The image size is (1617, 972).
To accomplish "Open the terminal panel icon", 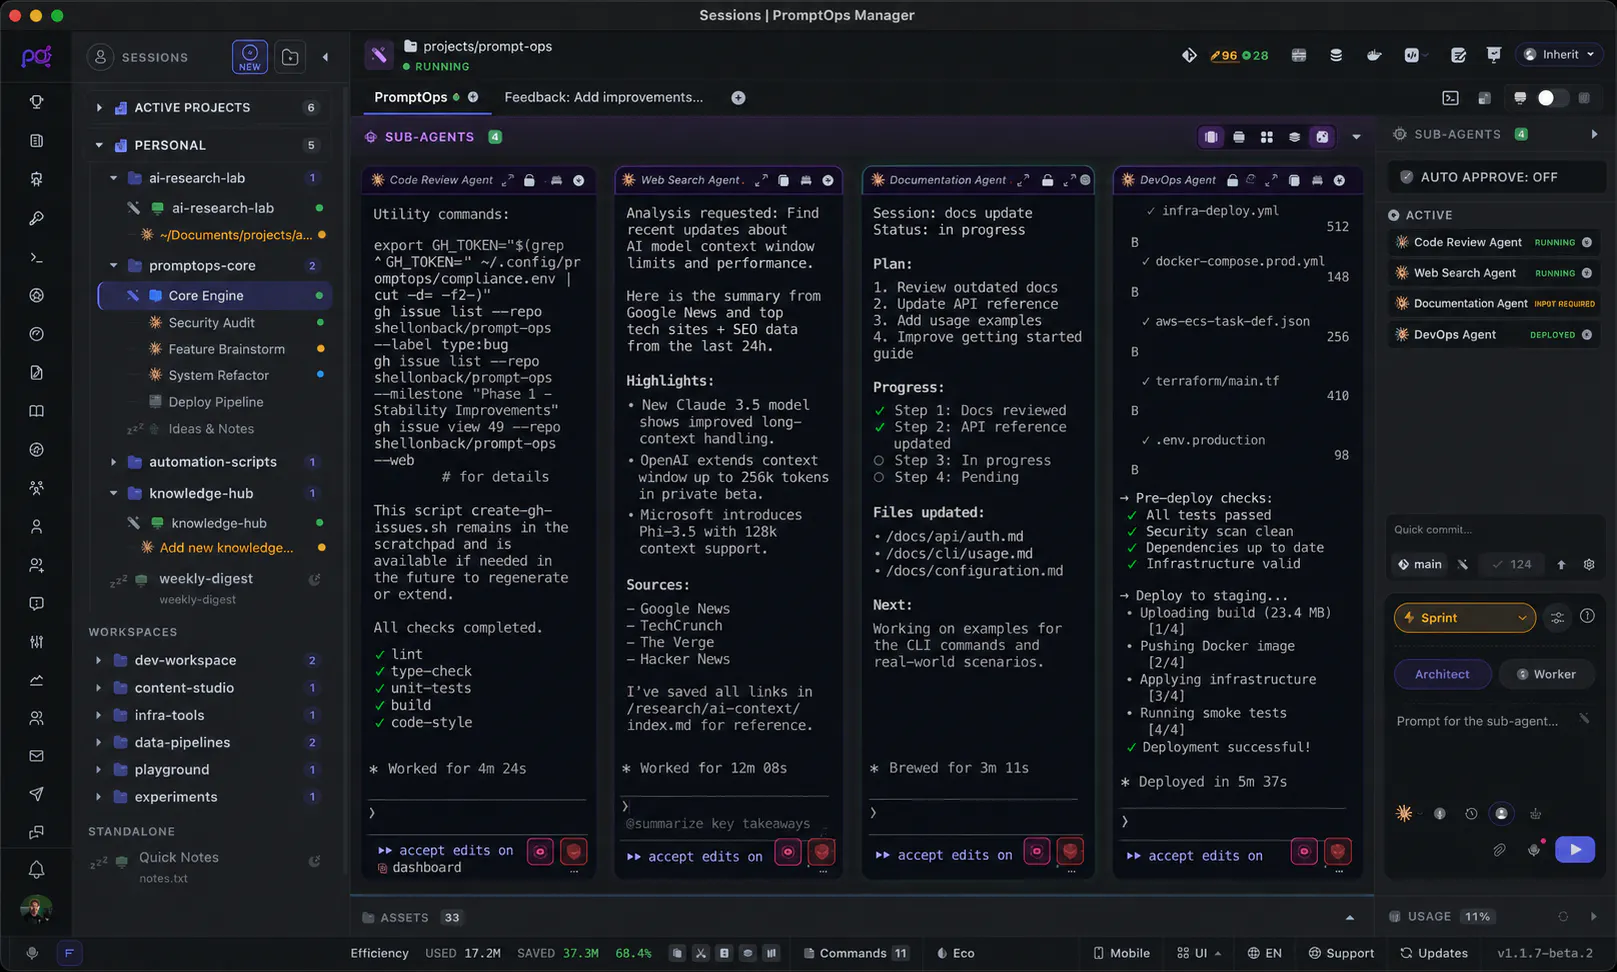I will click(x=1450, y=98).
